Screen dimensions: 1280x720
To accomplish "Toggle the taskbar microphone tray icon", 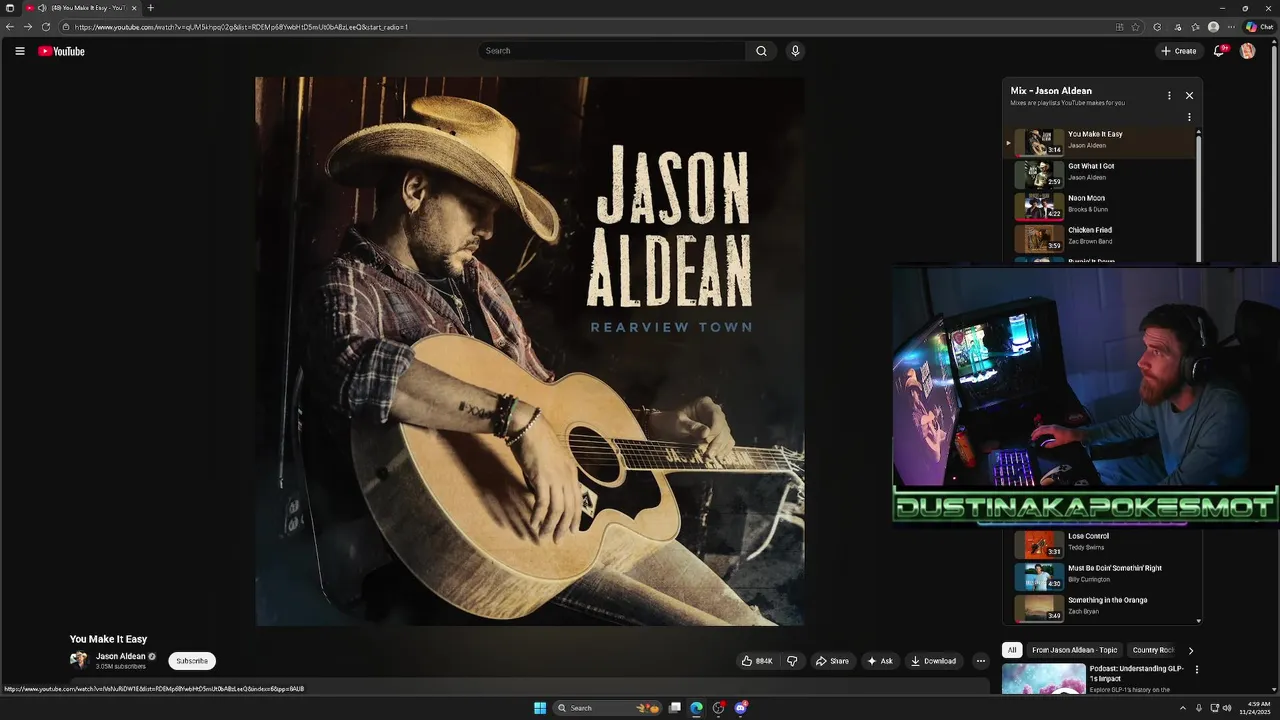I will click(x=1198, y=708).
